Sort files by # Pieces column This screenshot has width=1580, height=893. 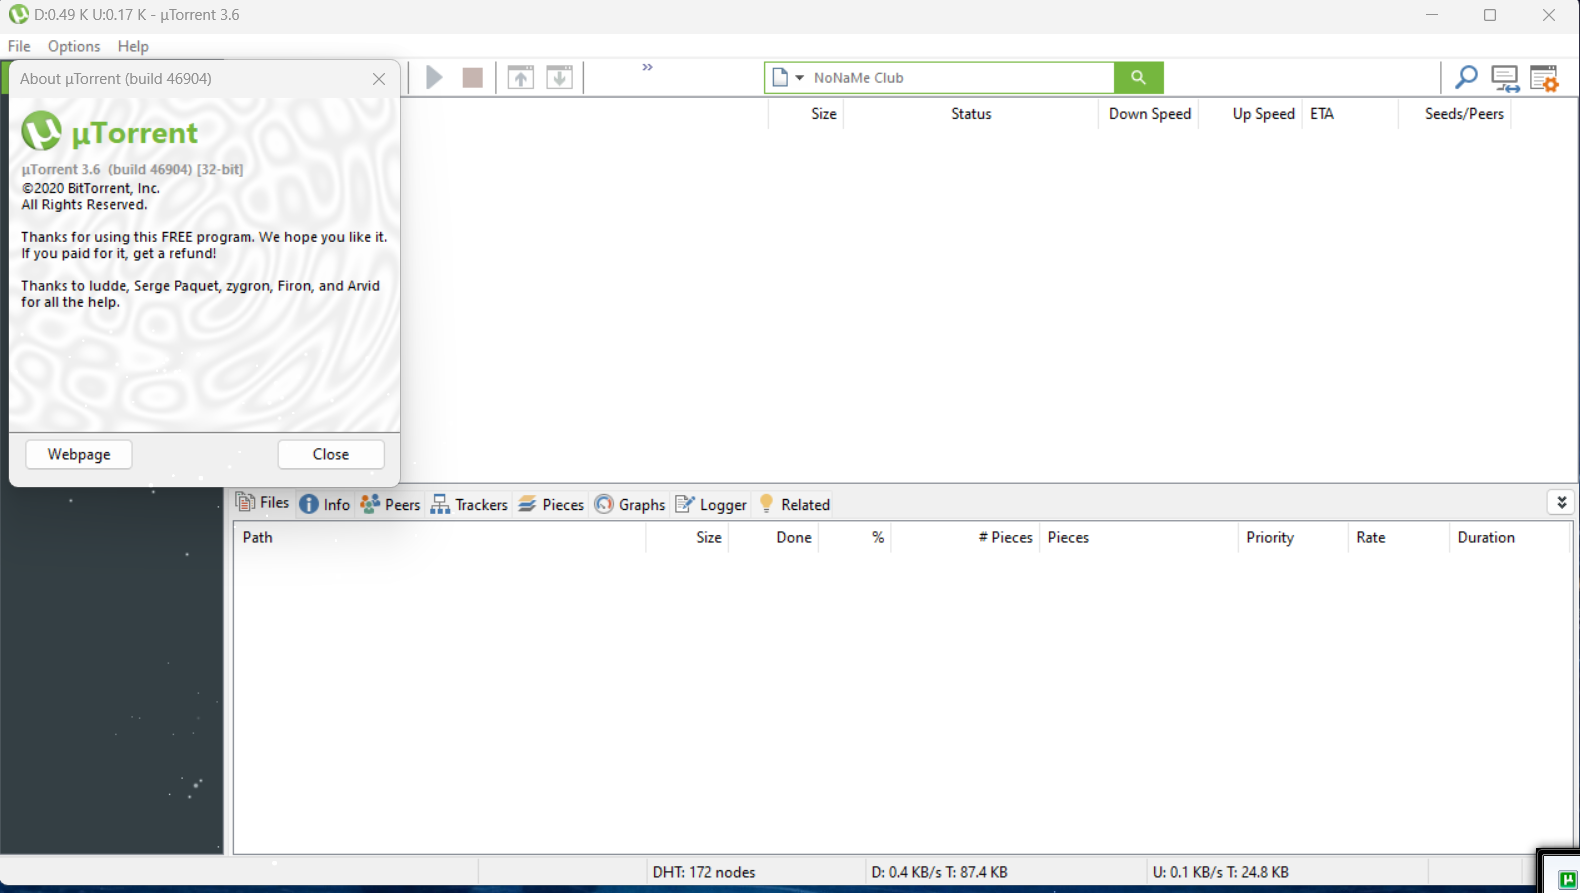tap(966, 537)
